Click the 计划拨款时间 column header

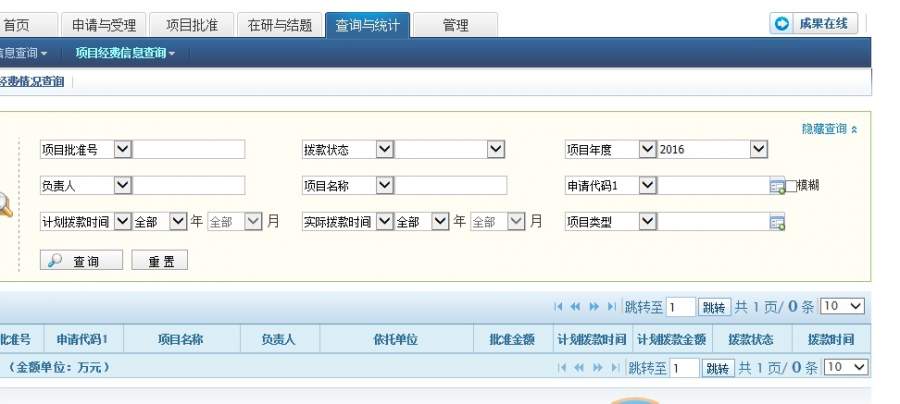592,339
